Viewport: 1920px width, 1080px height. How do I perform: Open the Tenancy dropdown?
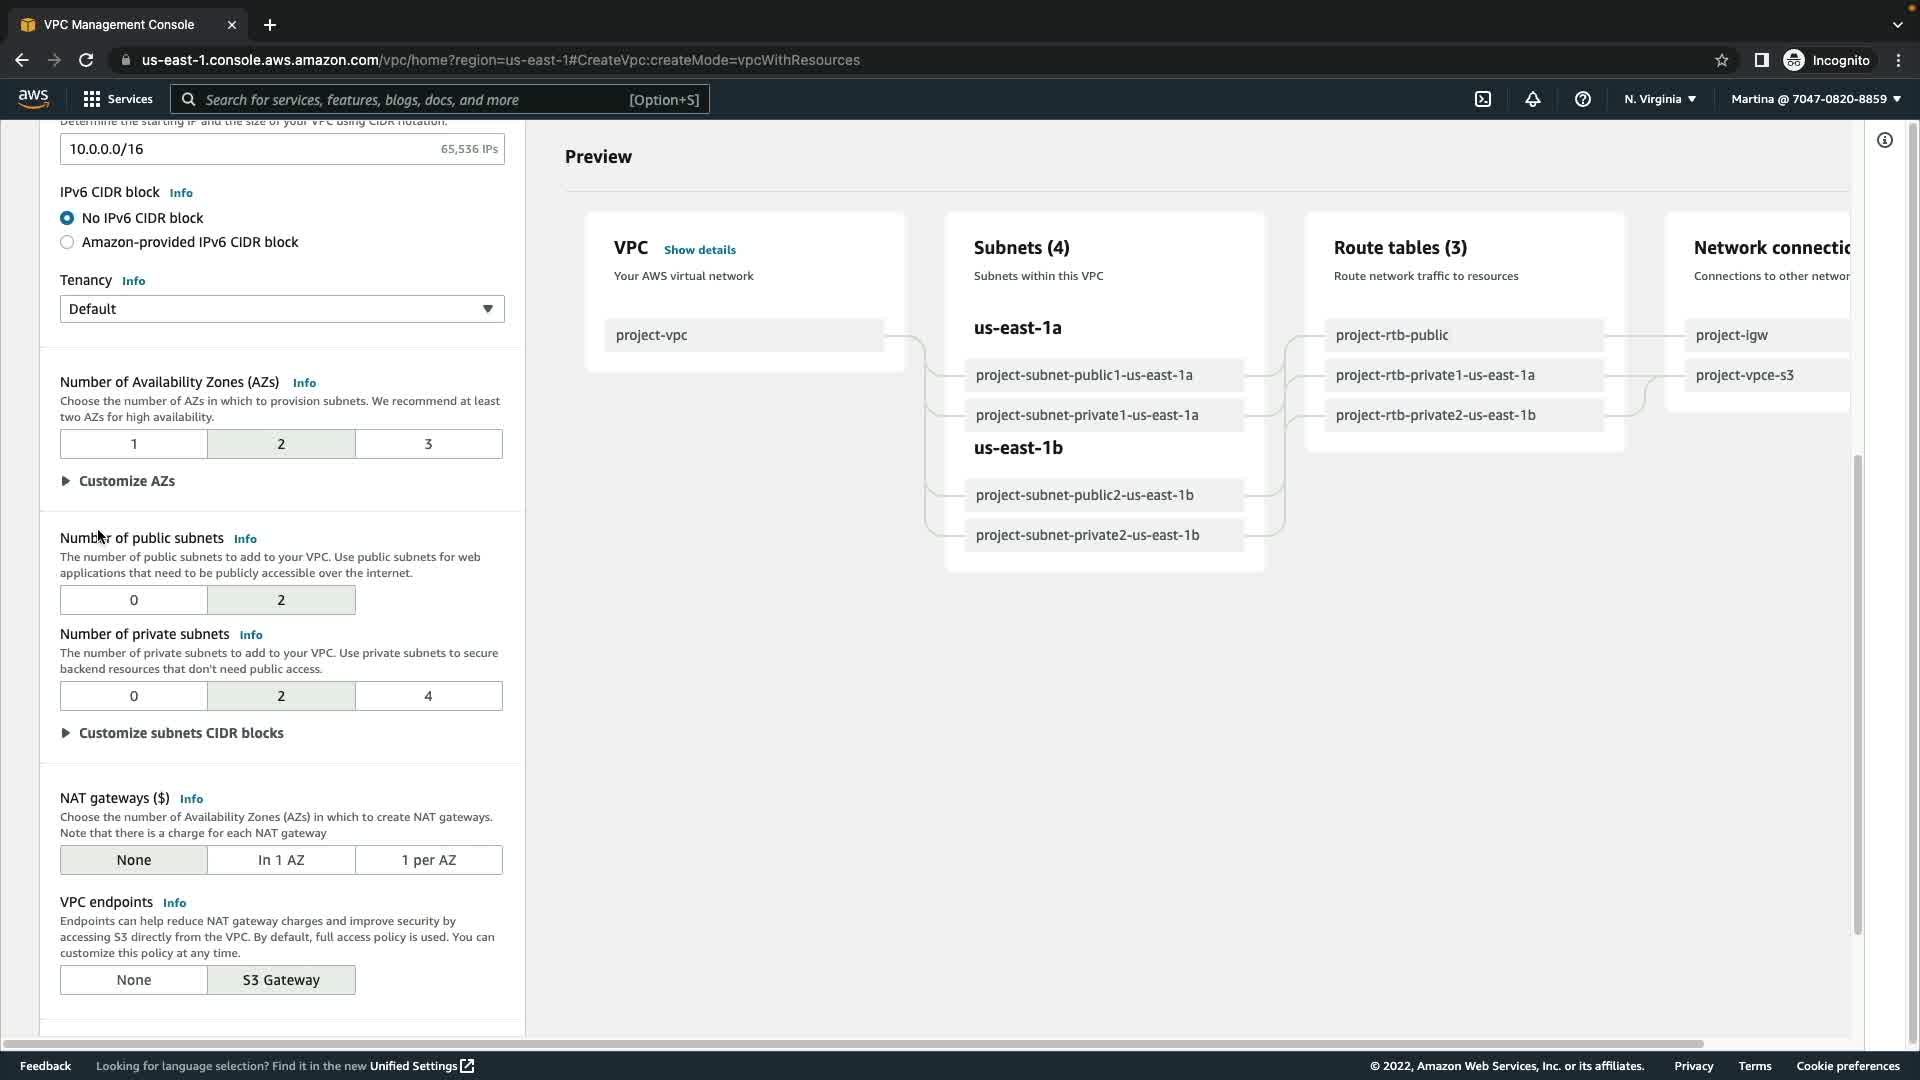click(281, 309)
